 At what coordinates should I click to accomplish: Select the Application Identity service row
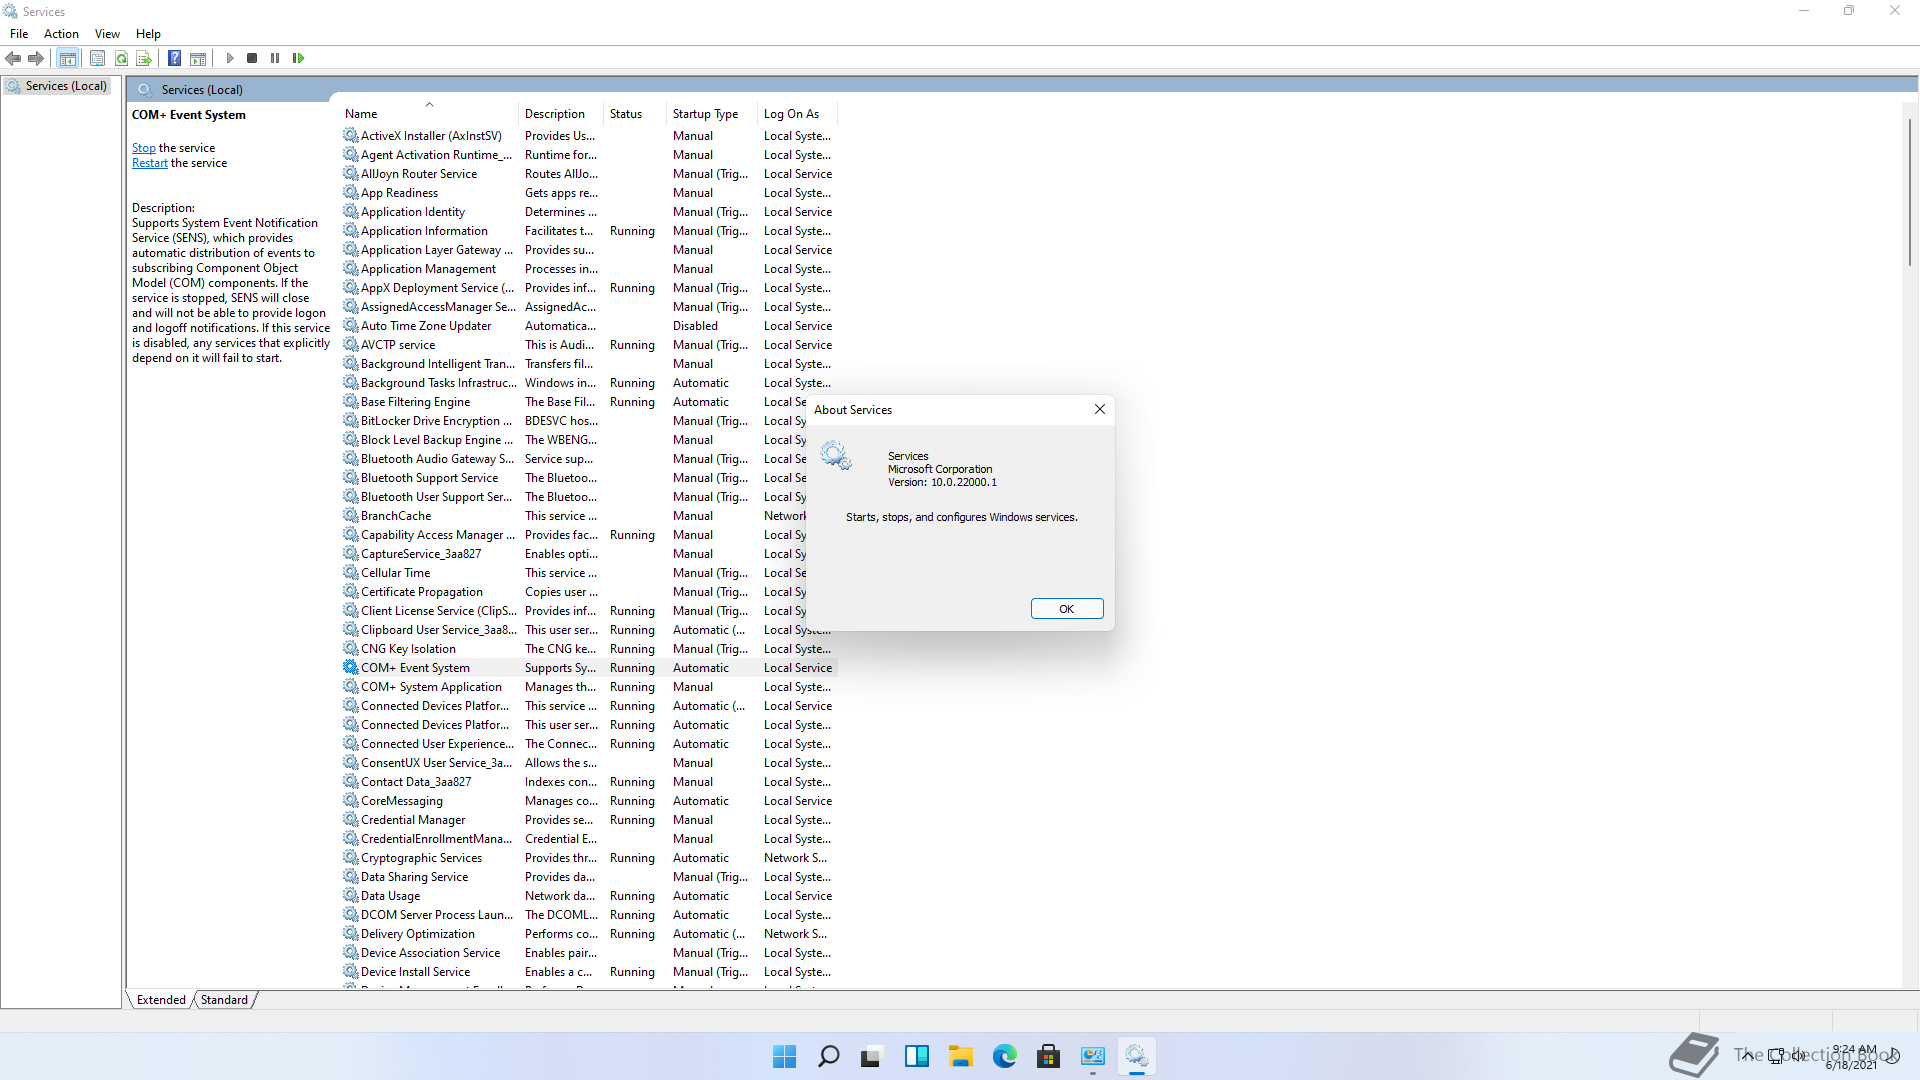[x=588, y=211]
